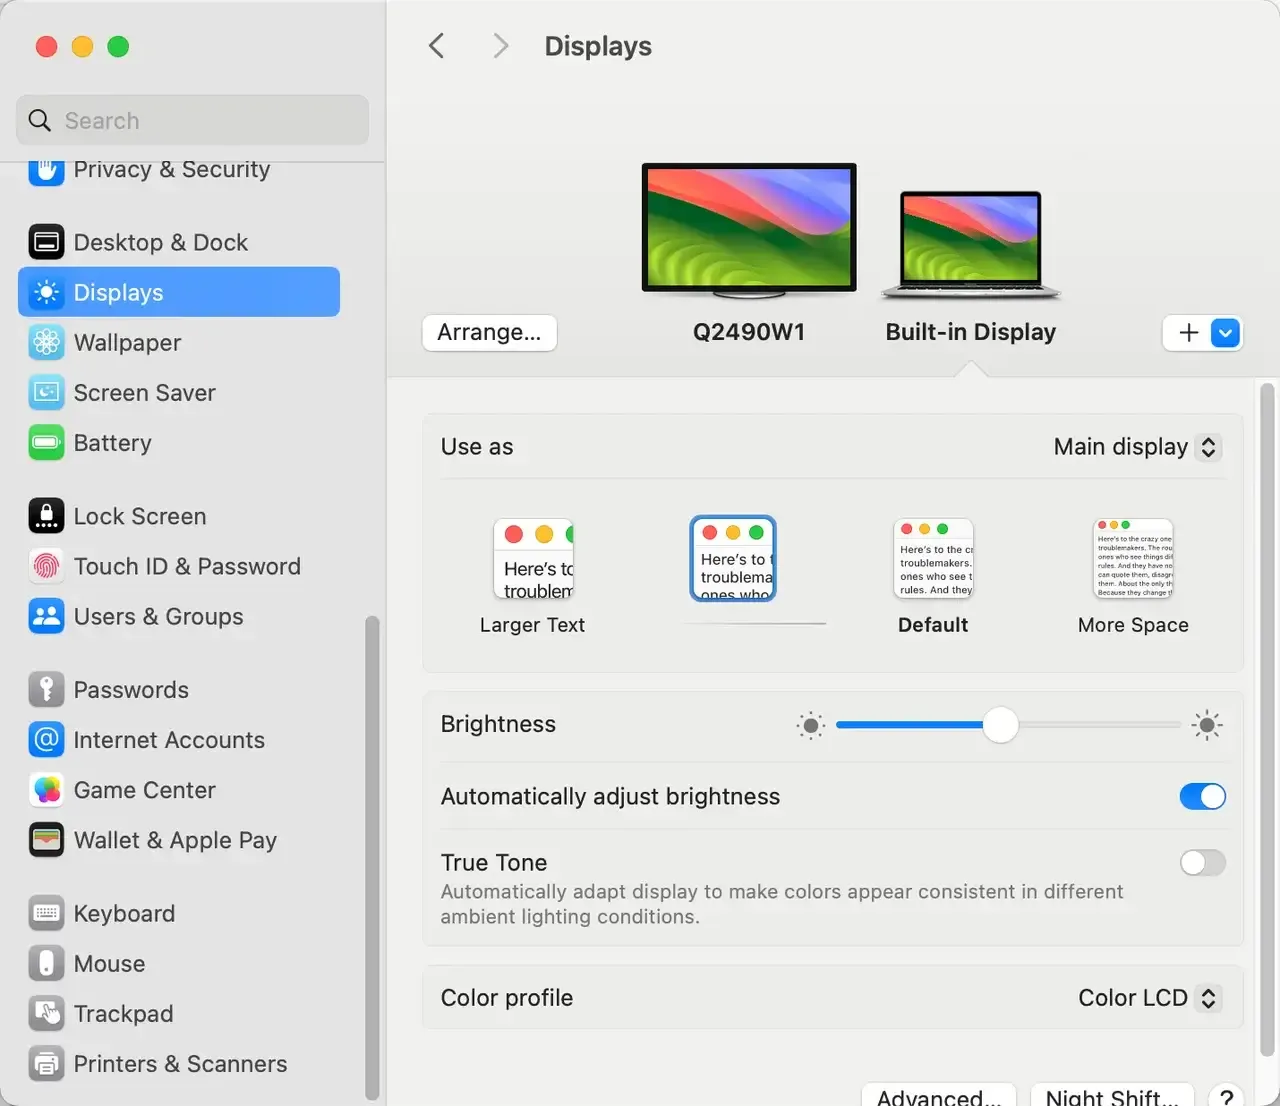The image size is (1280, 1106).
Task: Click the plus add display icon
Action: [1189, 333]
